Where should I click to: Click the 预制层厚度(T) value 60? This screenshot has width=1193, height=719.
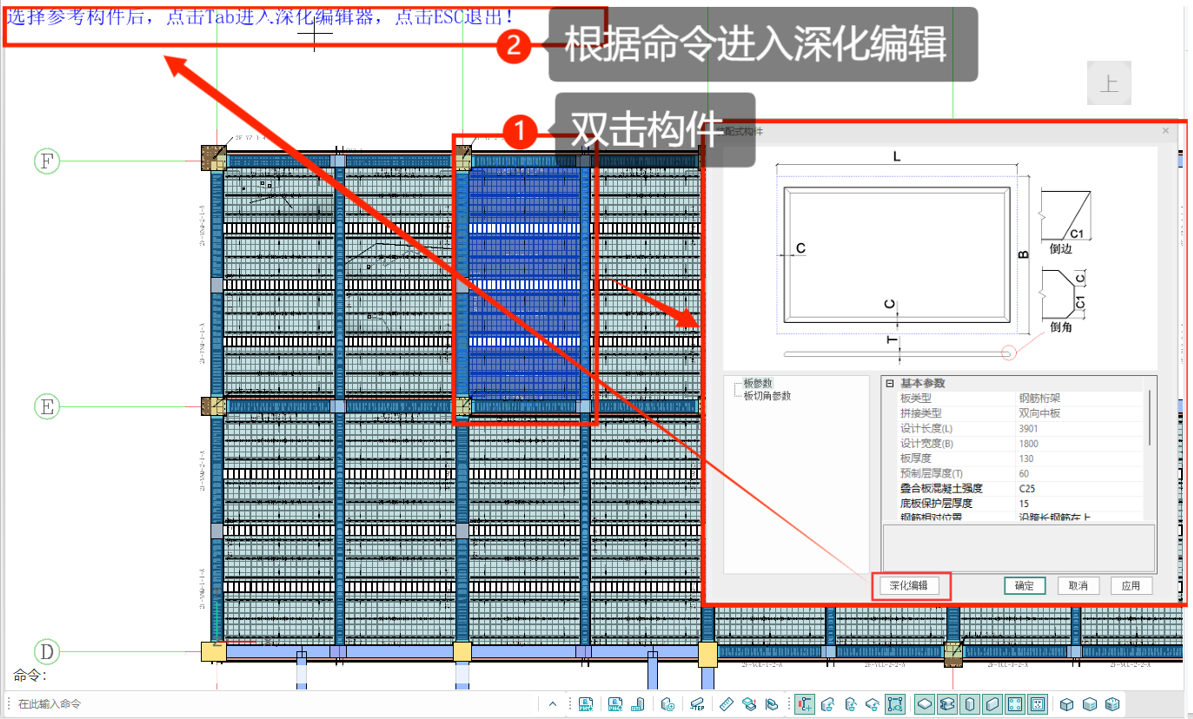click(1079, 473)
